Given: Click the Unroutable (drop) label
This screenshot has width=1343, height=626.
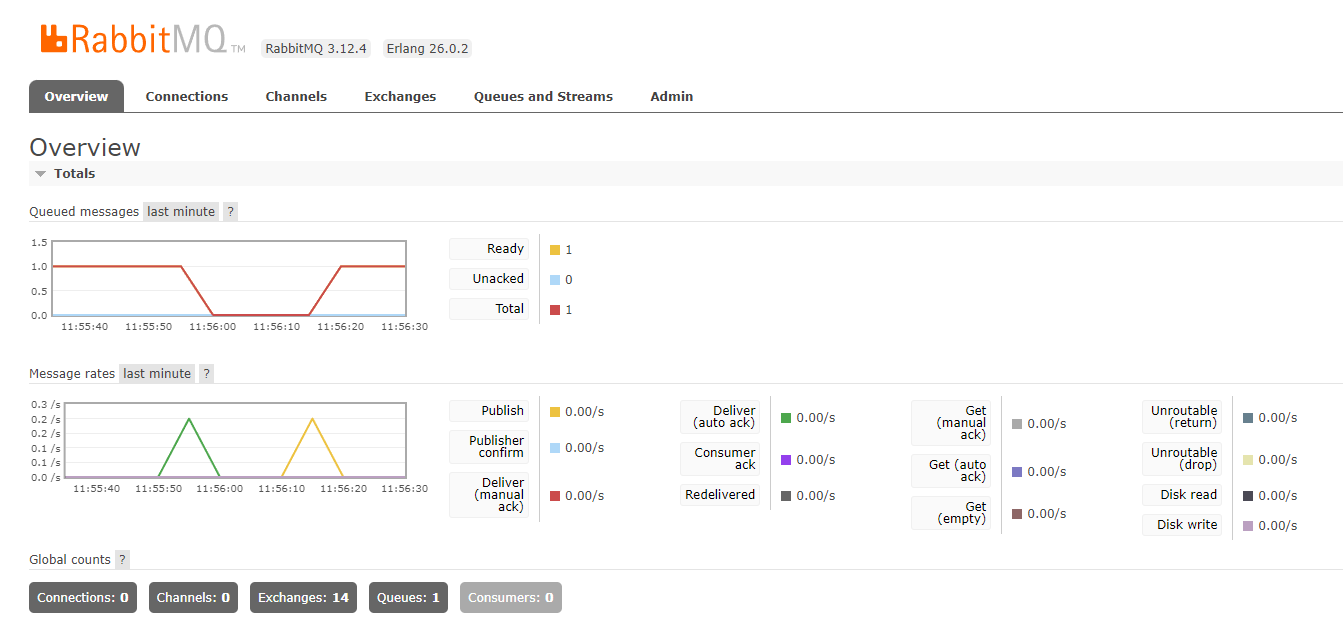Looking at the screenshot, I should [1182, 459].
